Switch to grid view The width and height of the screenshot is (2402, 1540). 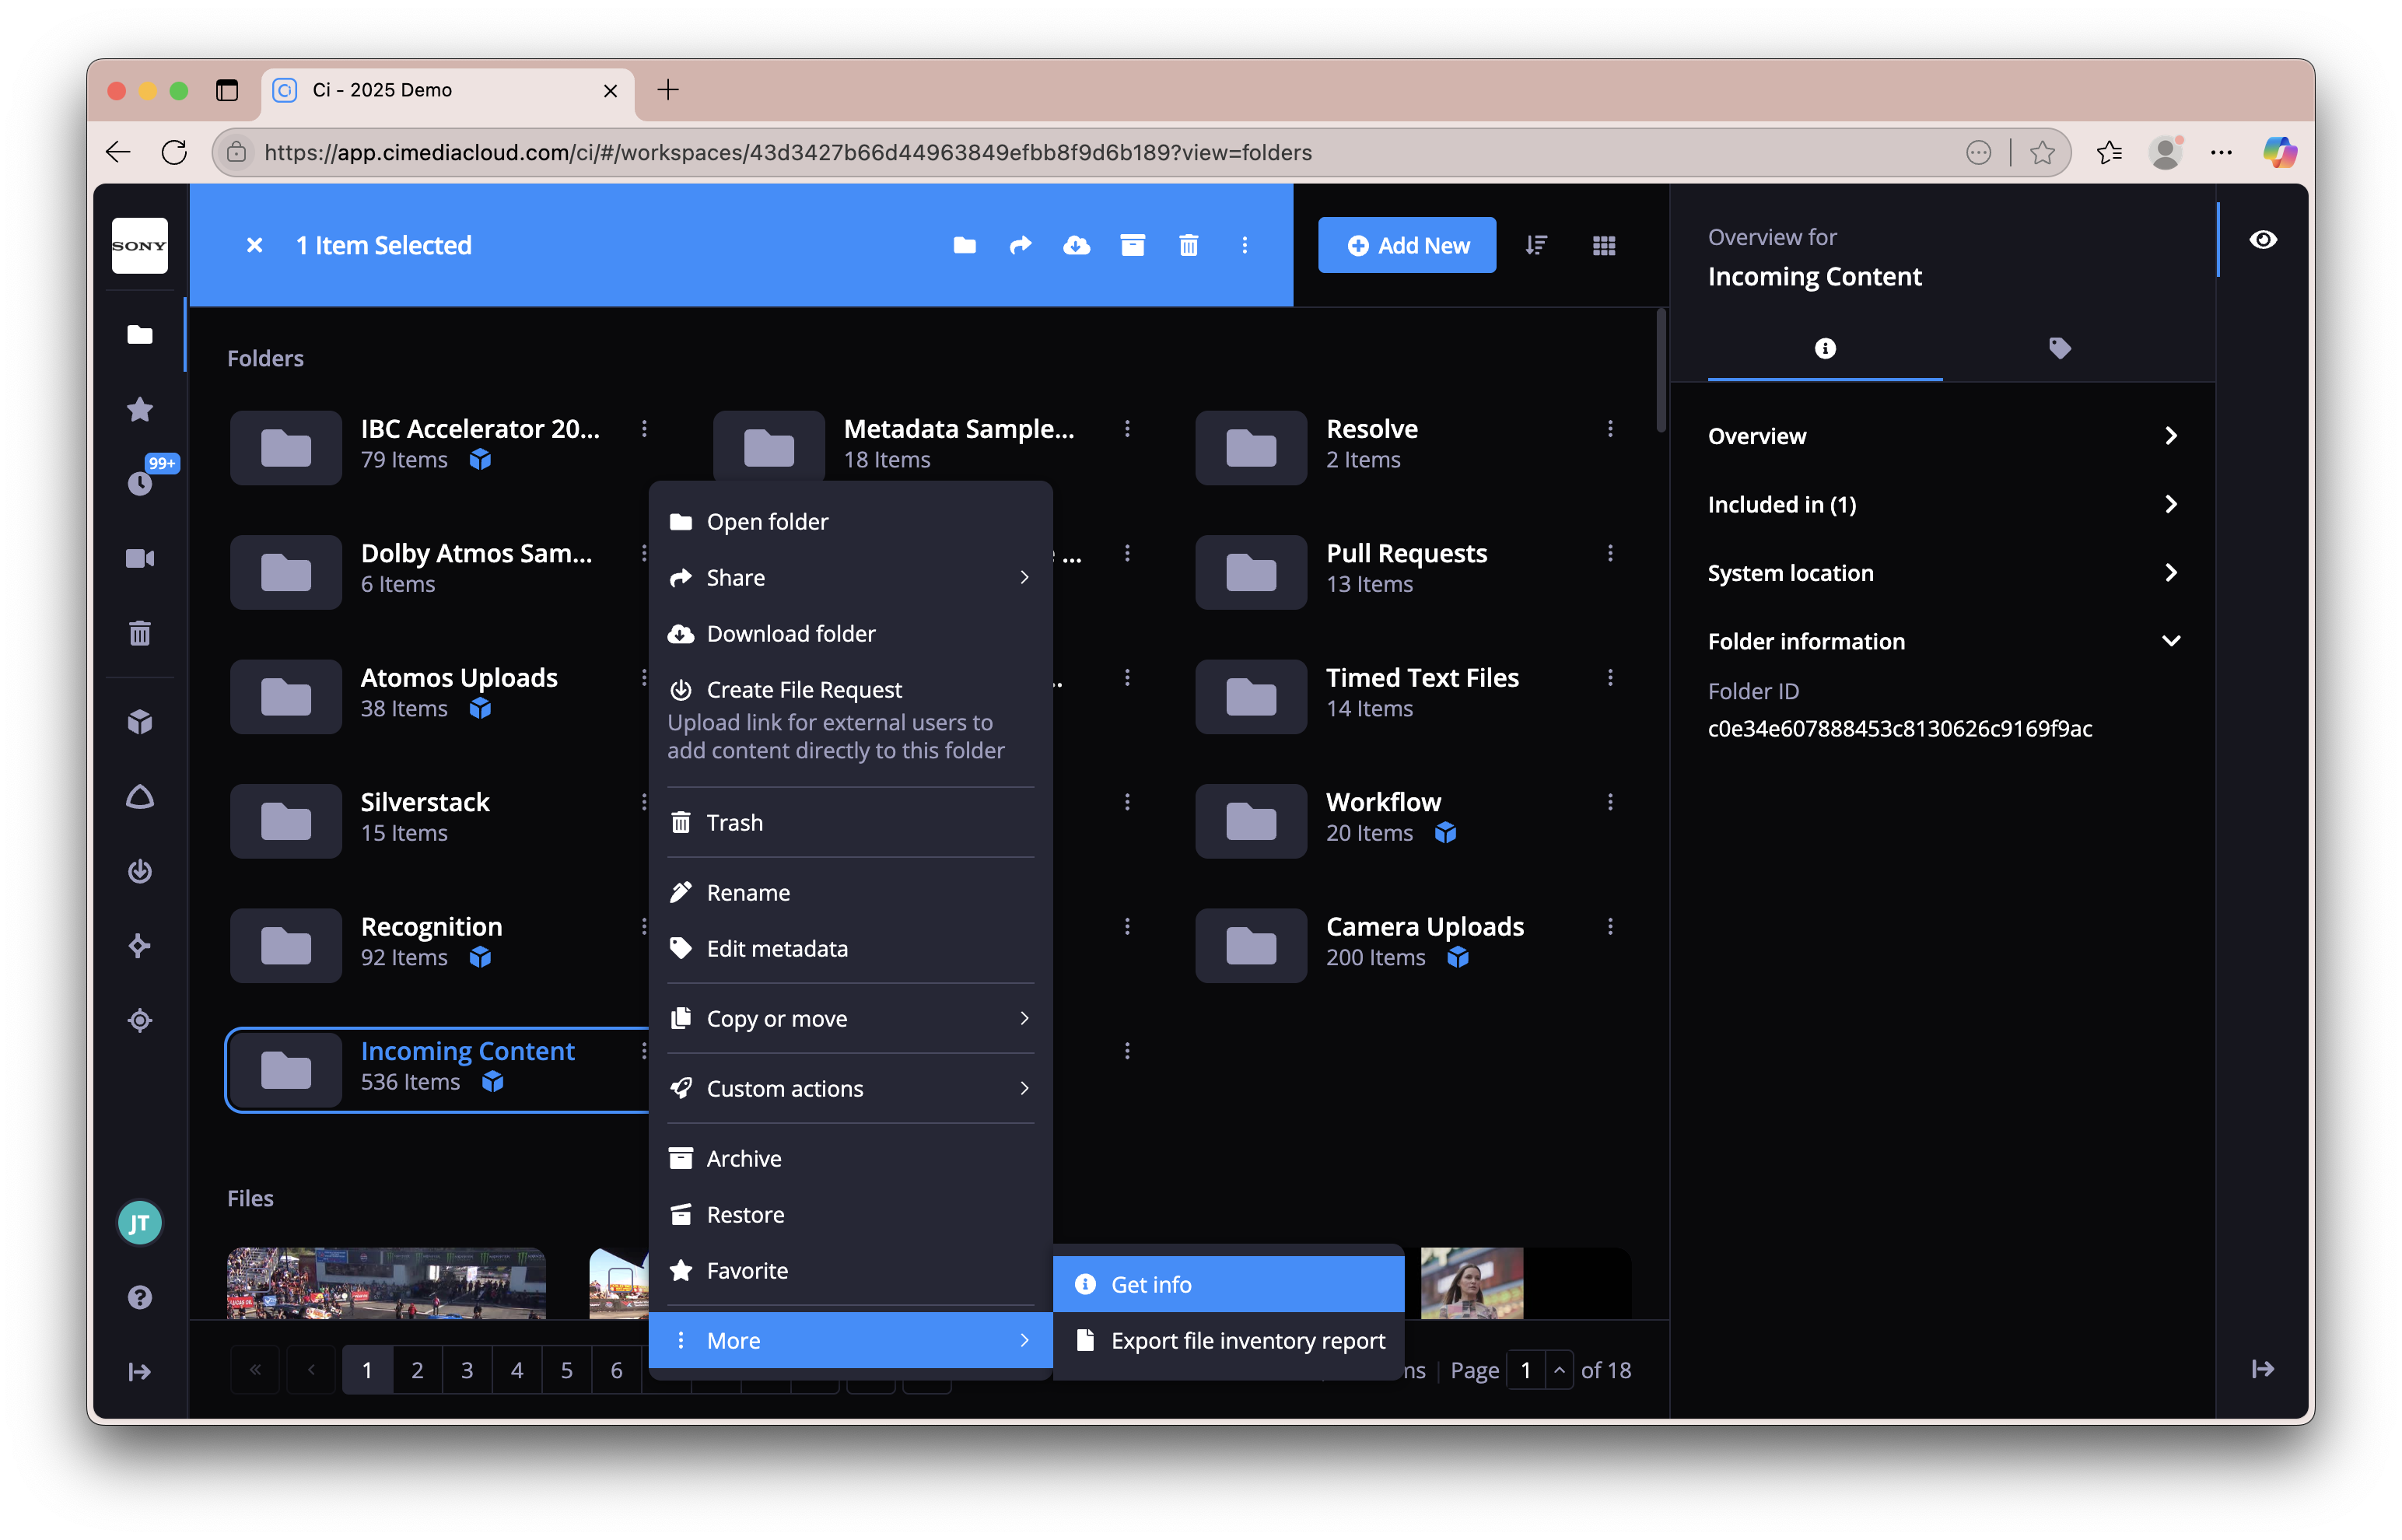(x=1603, y=245)
